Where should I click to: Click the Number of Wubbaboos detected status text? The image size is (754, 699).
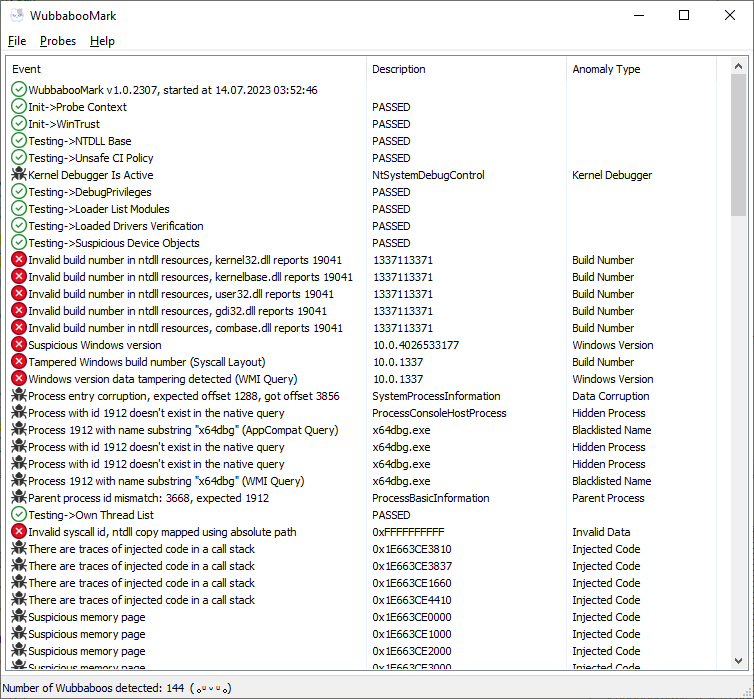point(117,688)
